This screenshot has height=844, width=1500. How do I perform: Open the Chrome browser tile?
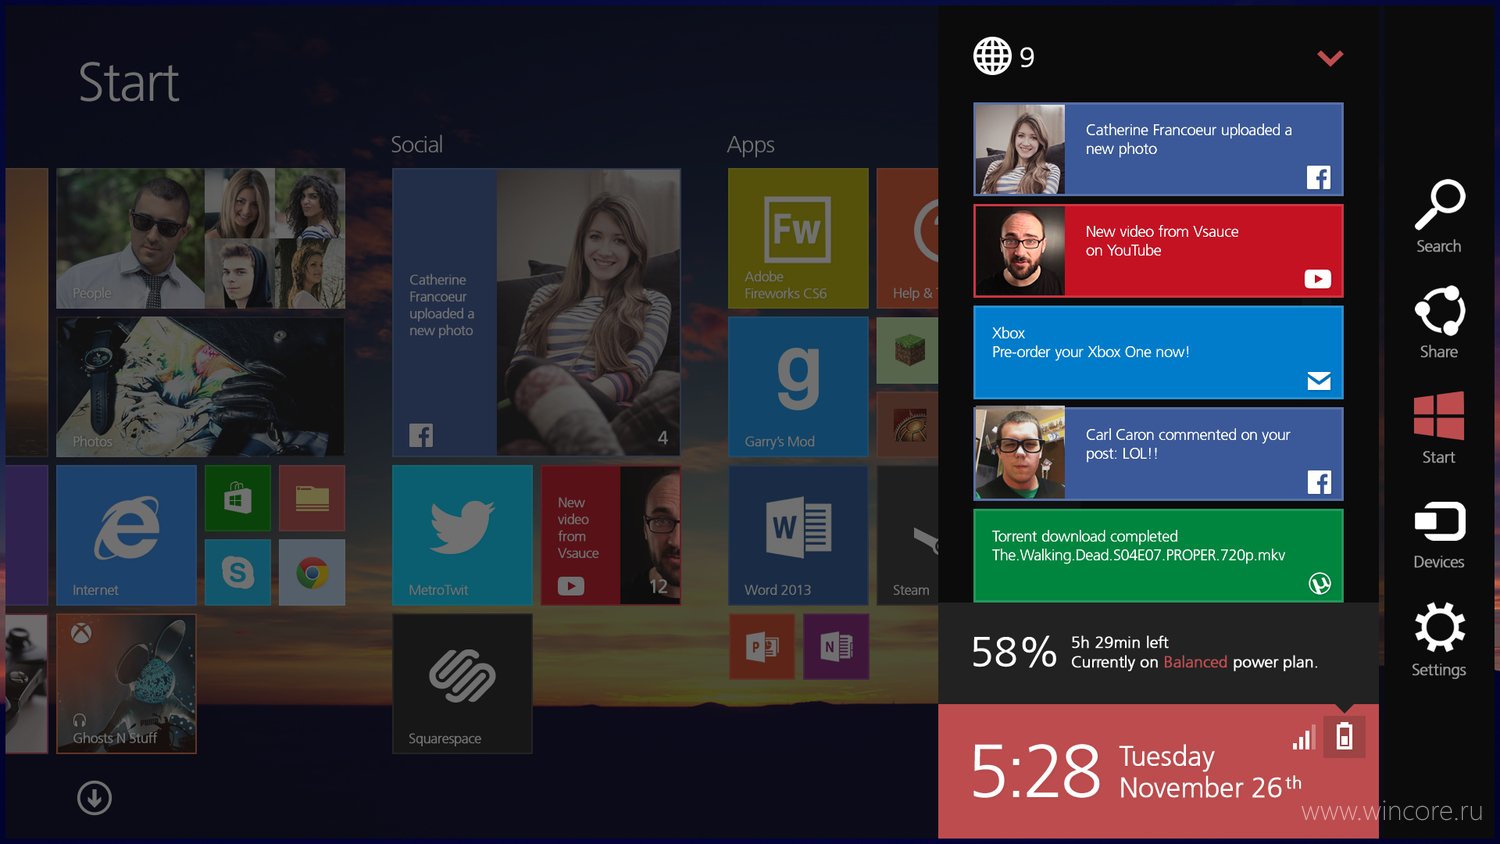point(312,572)
